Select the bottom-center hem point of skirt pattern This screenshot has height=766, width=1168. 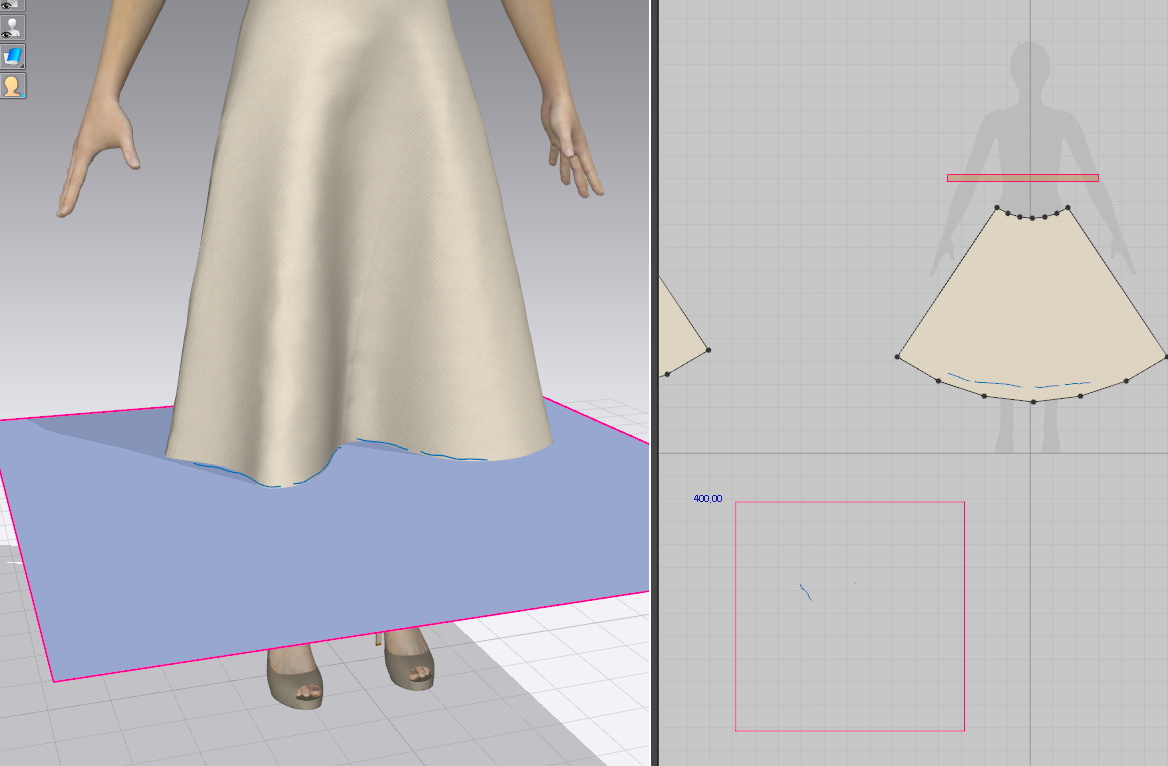1033,402
